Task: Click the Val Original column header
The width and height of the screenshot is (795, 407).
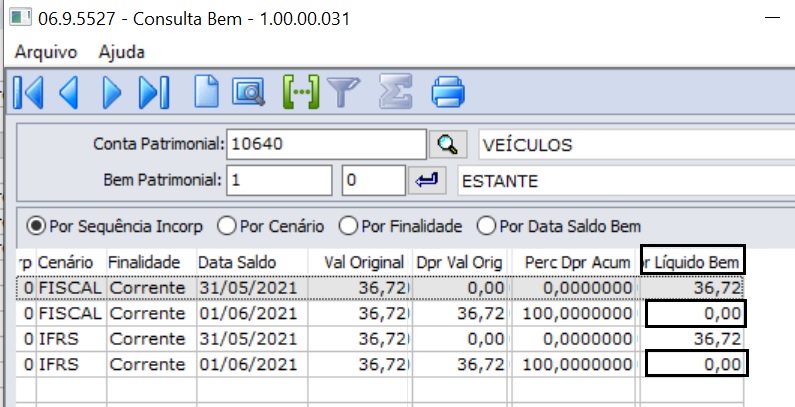Action: pyautogui.click(x=359, y=263)
